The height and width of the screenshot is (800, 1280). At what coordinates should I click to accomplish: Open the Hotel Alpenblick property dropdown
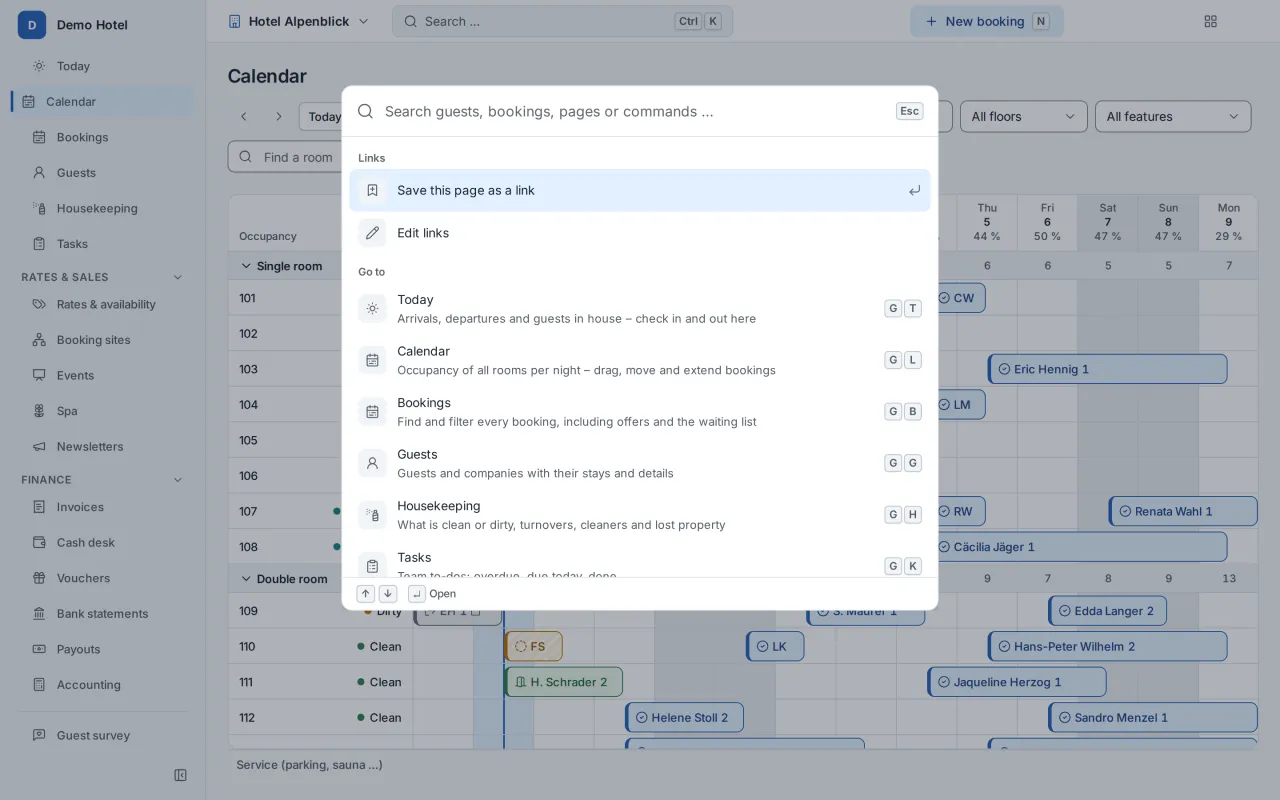[x=298, y=21]
